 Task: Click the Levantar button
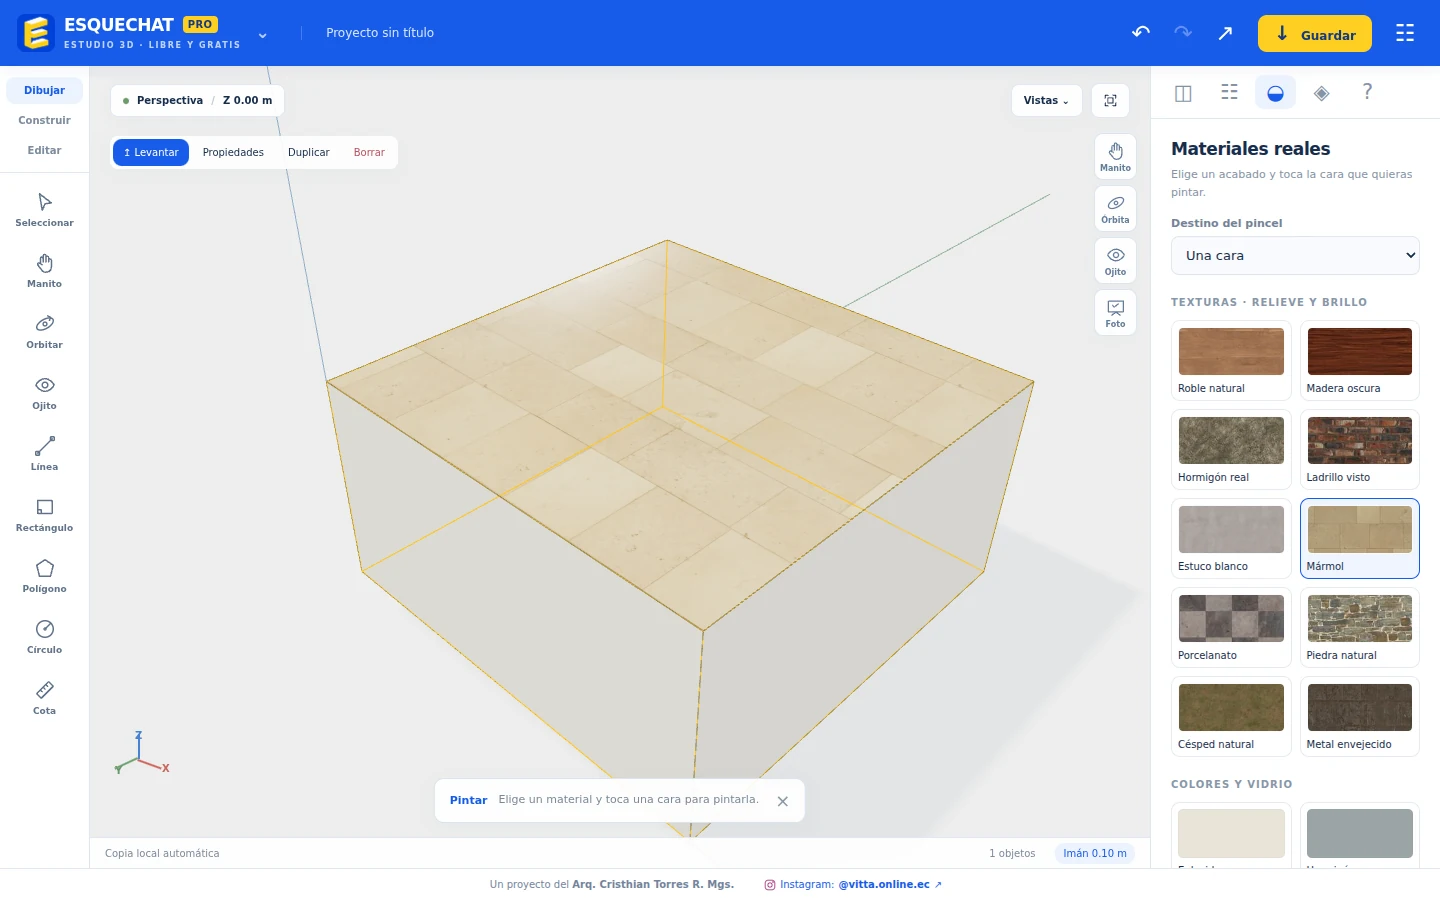(x=151, y=152)
